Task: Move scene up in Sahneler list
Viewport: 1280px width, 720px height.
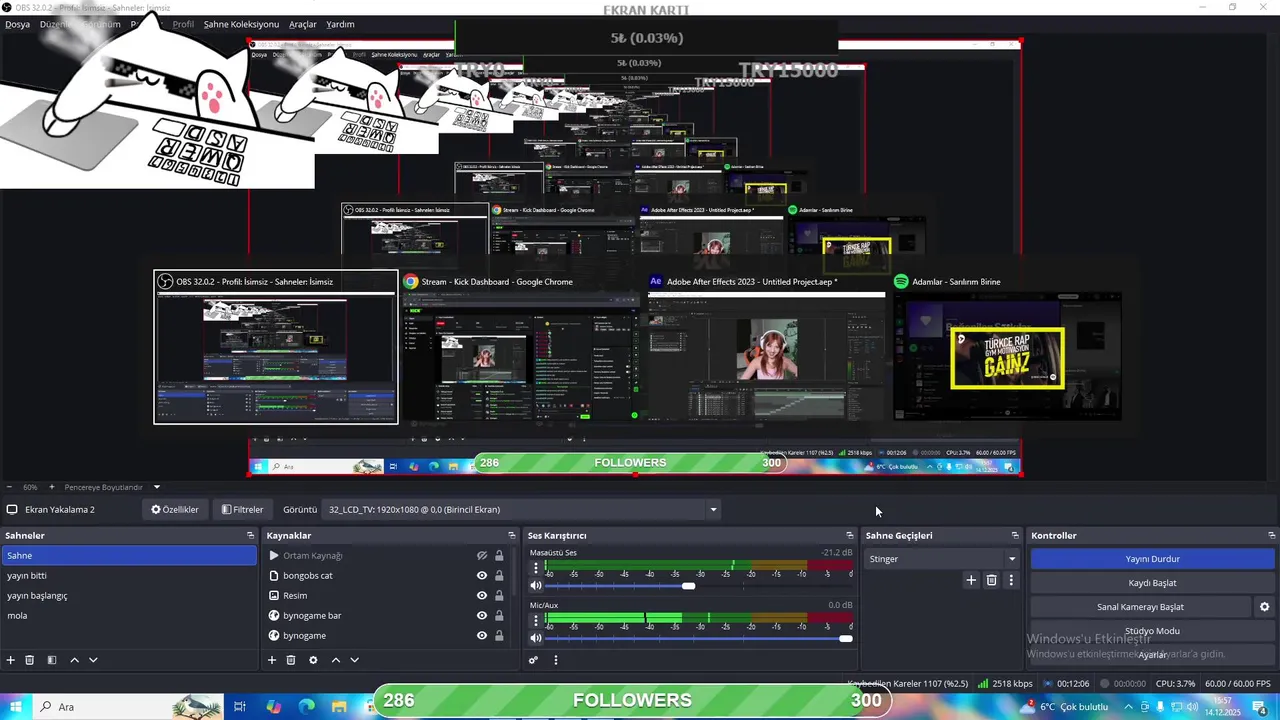Action: tap(74, 660)
